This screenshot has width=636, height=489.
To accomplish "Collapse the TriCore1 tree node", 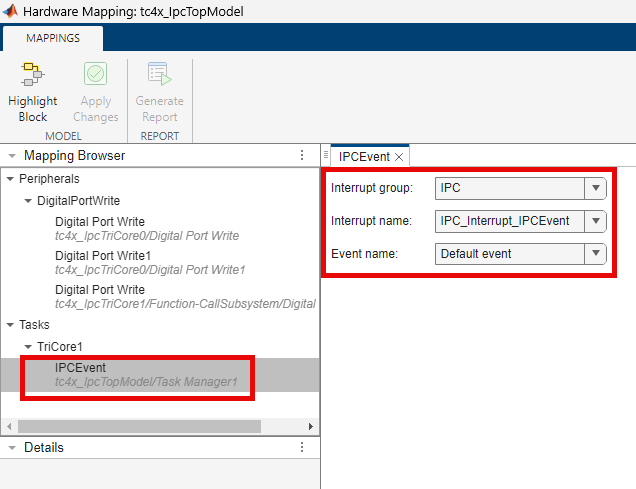I will tap(28, 347).
